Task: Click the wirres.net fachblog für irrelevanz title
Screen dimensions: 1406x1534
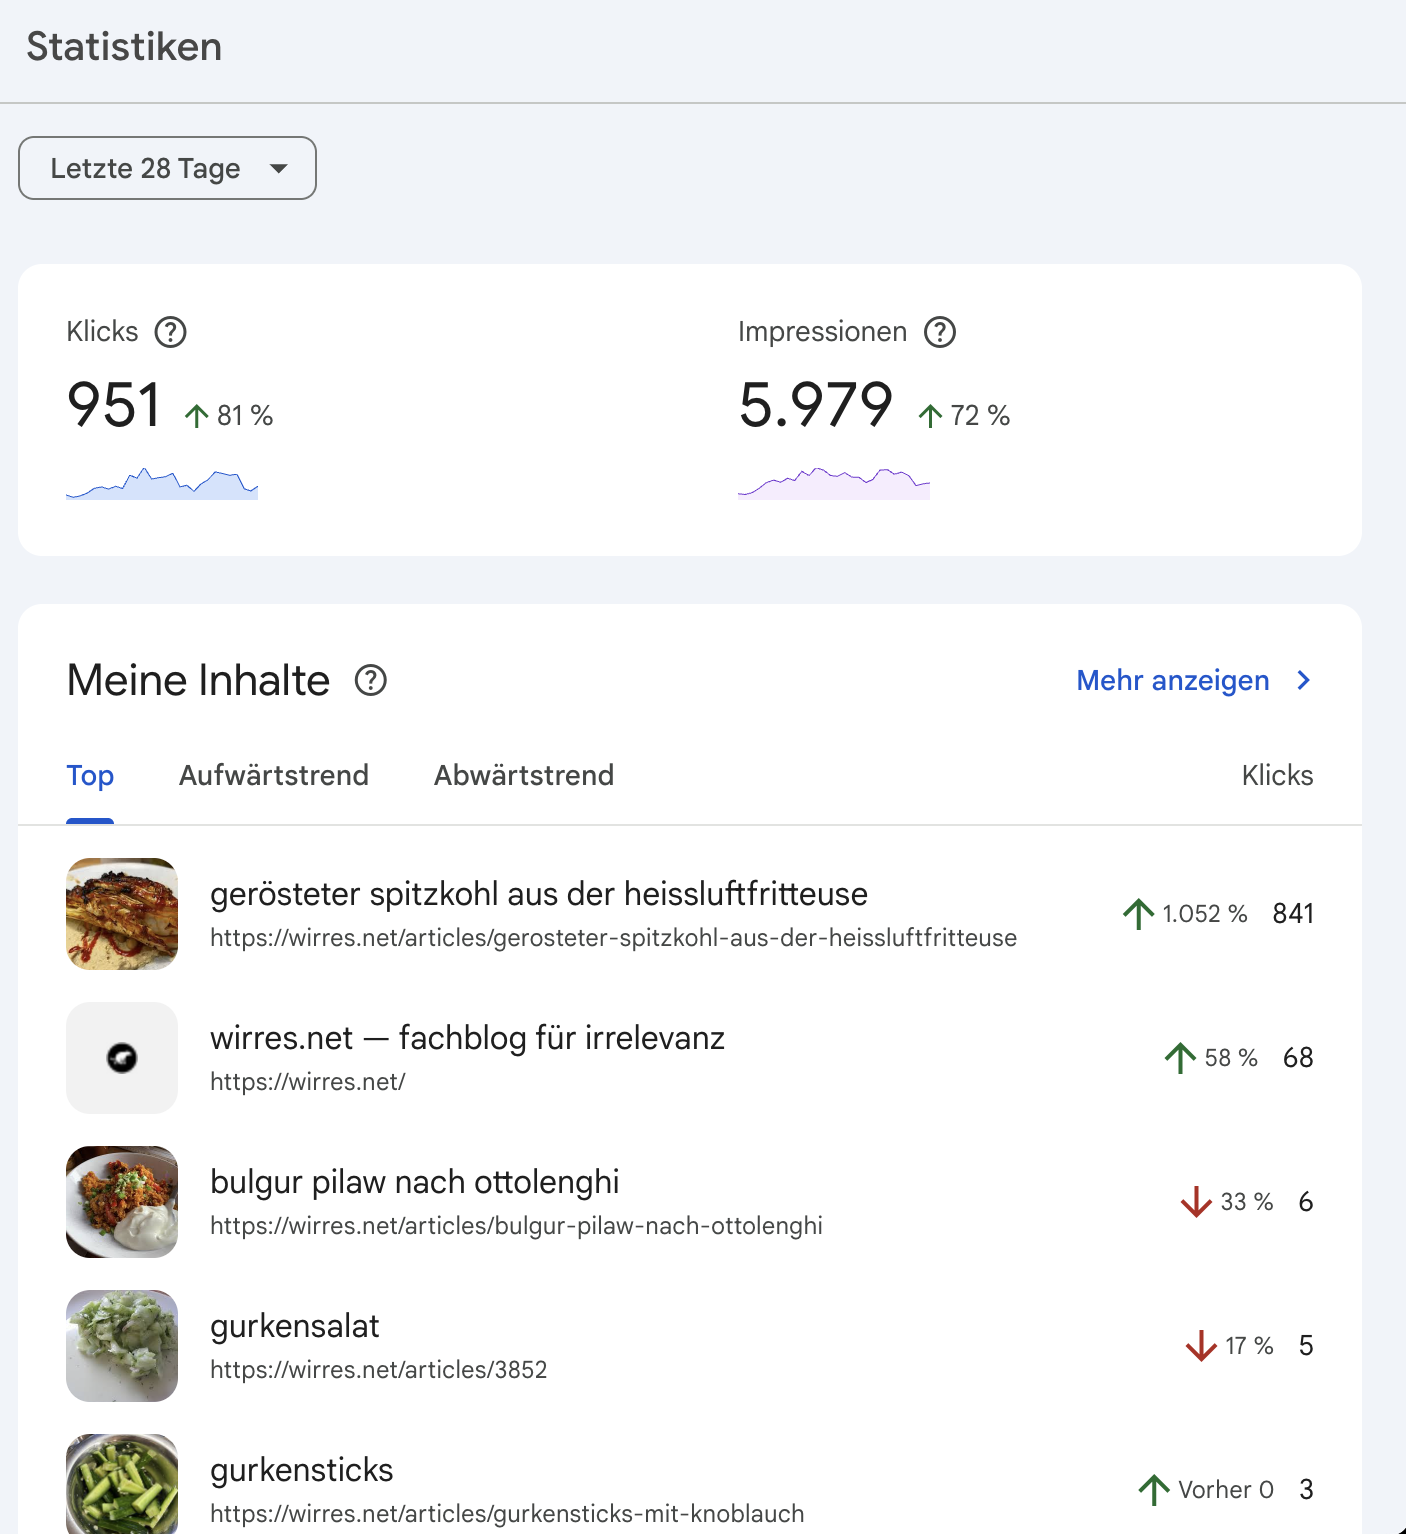Action: [x=467, y=1038]
